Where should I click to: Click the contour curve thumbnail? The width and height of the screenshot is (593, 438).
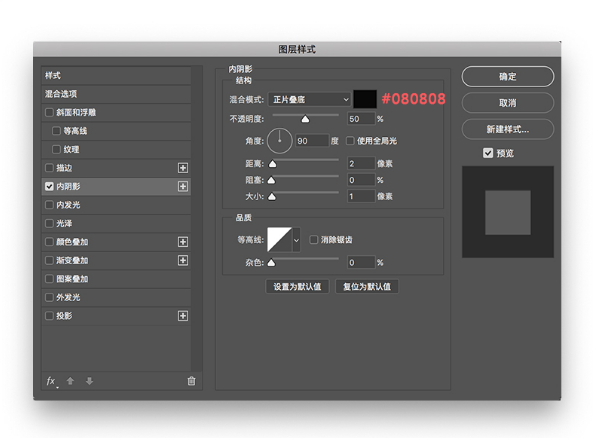pyautogui.click(x=279, y=240)
